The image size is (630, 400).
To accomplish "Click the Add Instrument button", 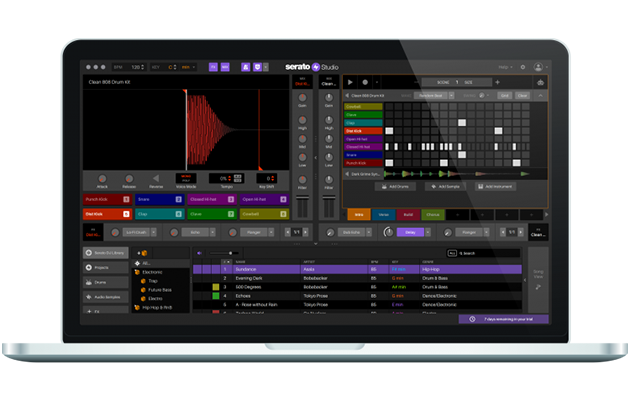I will (496, 187).
